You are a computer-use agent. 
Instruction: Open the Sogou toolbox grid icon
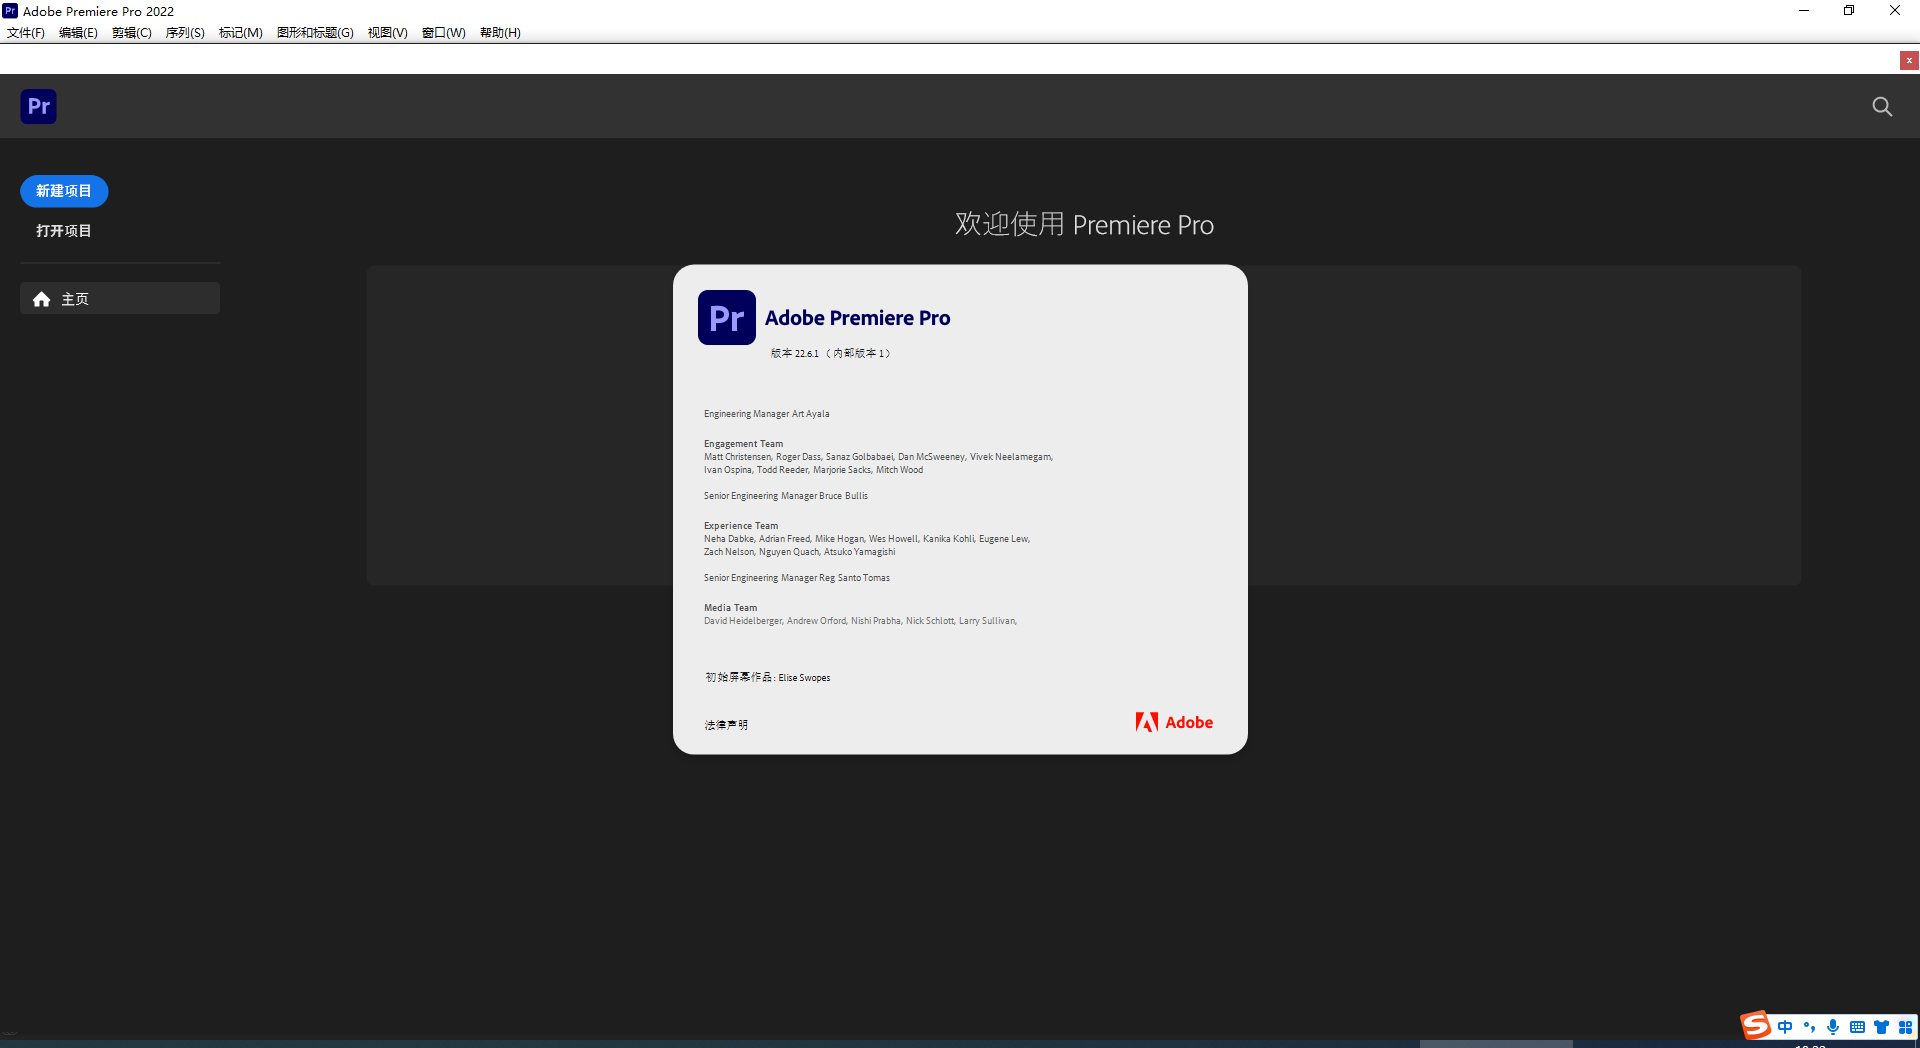tap(1904, 1027)
